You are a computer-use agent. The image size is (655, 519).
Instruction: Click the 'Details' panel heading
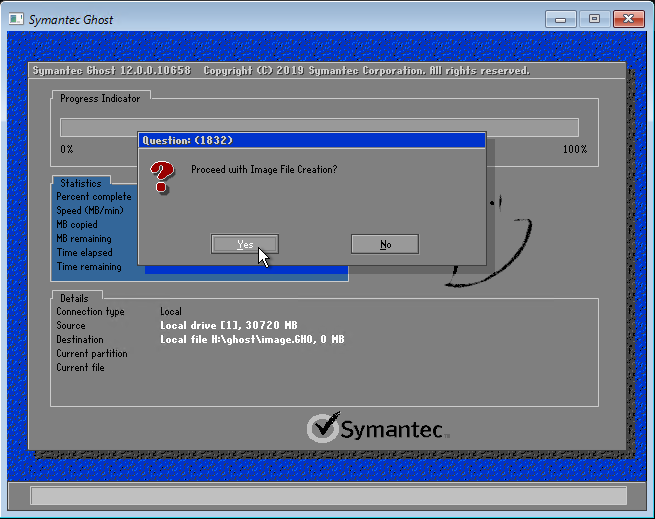[x=74, y=298]
